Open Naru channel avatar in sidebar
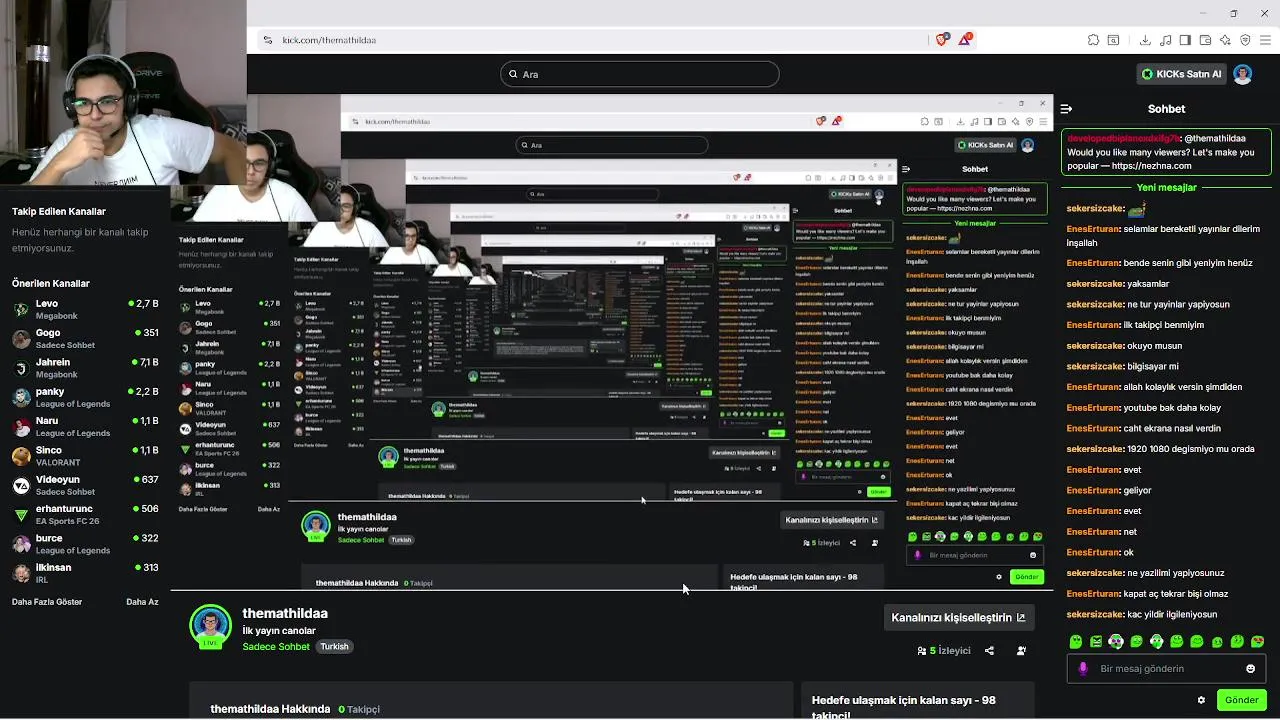The image size is (1280, 720). [21, 427]
